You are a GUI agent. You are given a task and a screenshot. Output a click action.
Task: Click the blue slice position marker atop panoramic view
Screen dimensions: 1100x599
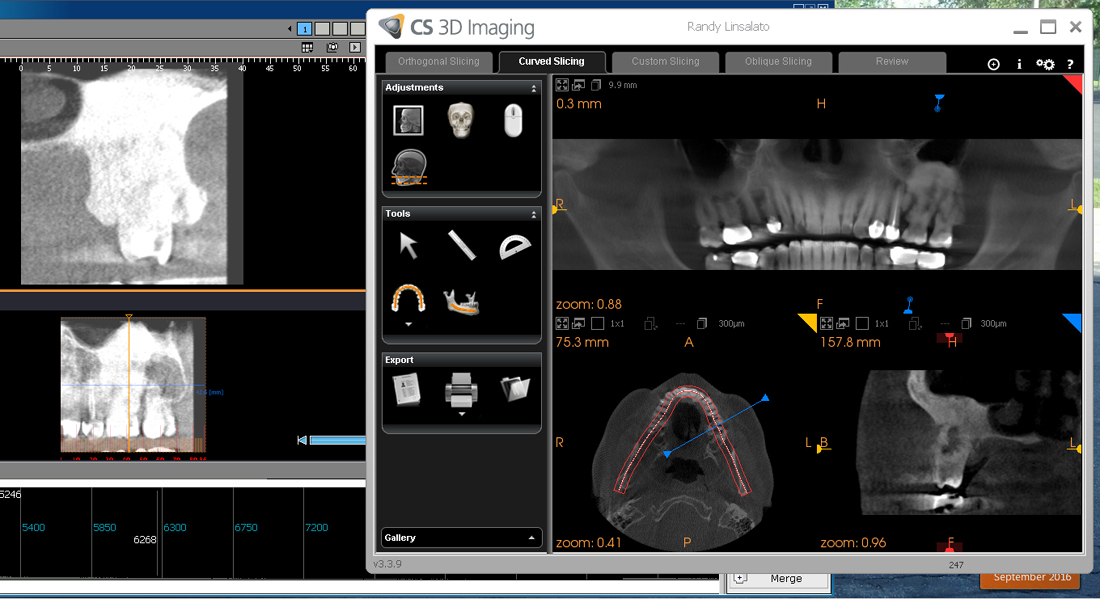coord(938,102)
